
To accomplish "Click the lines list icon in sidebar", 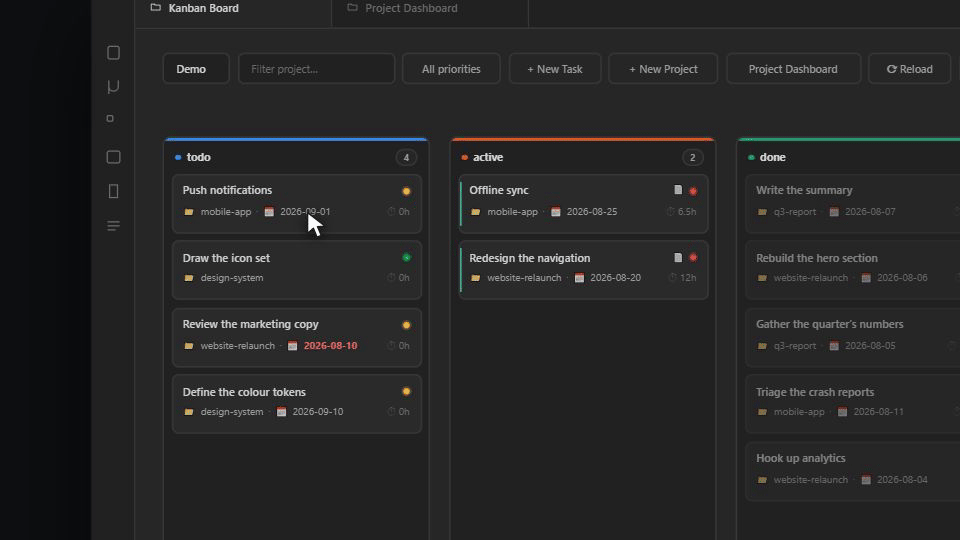I will (x=113, y=226).
